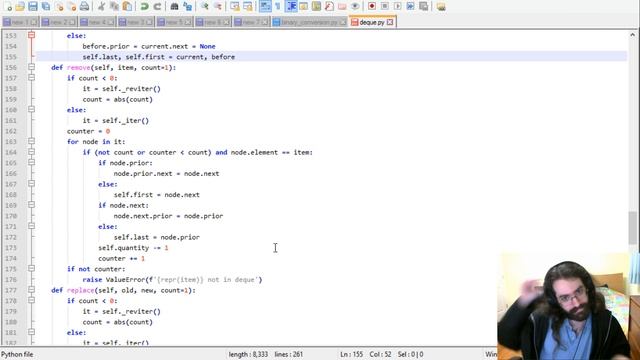
Task: Click the Close All toolbar icon
Action: (x=71, y=7)
